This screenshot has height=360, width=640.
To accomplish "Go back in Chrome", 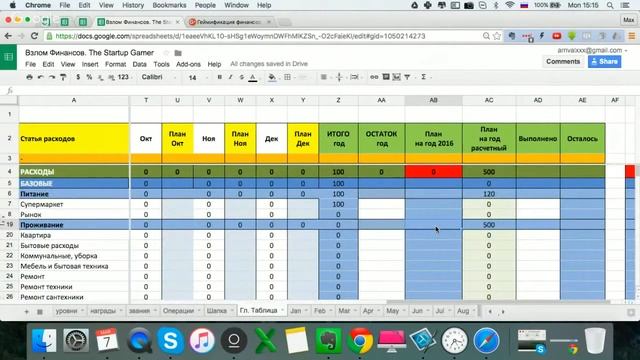I will tap(8, 36).
